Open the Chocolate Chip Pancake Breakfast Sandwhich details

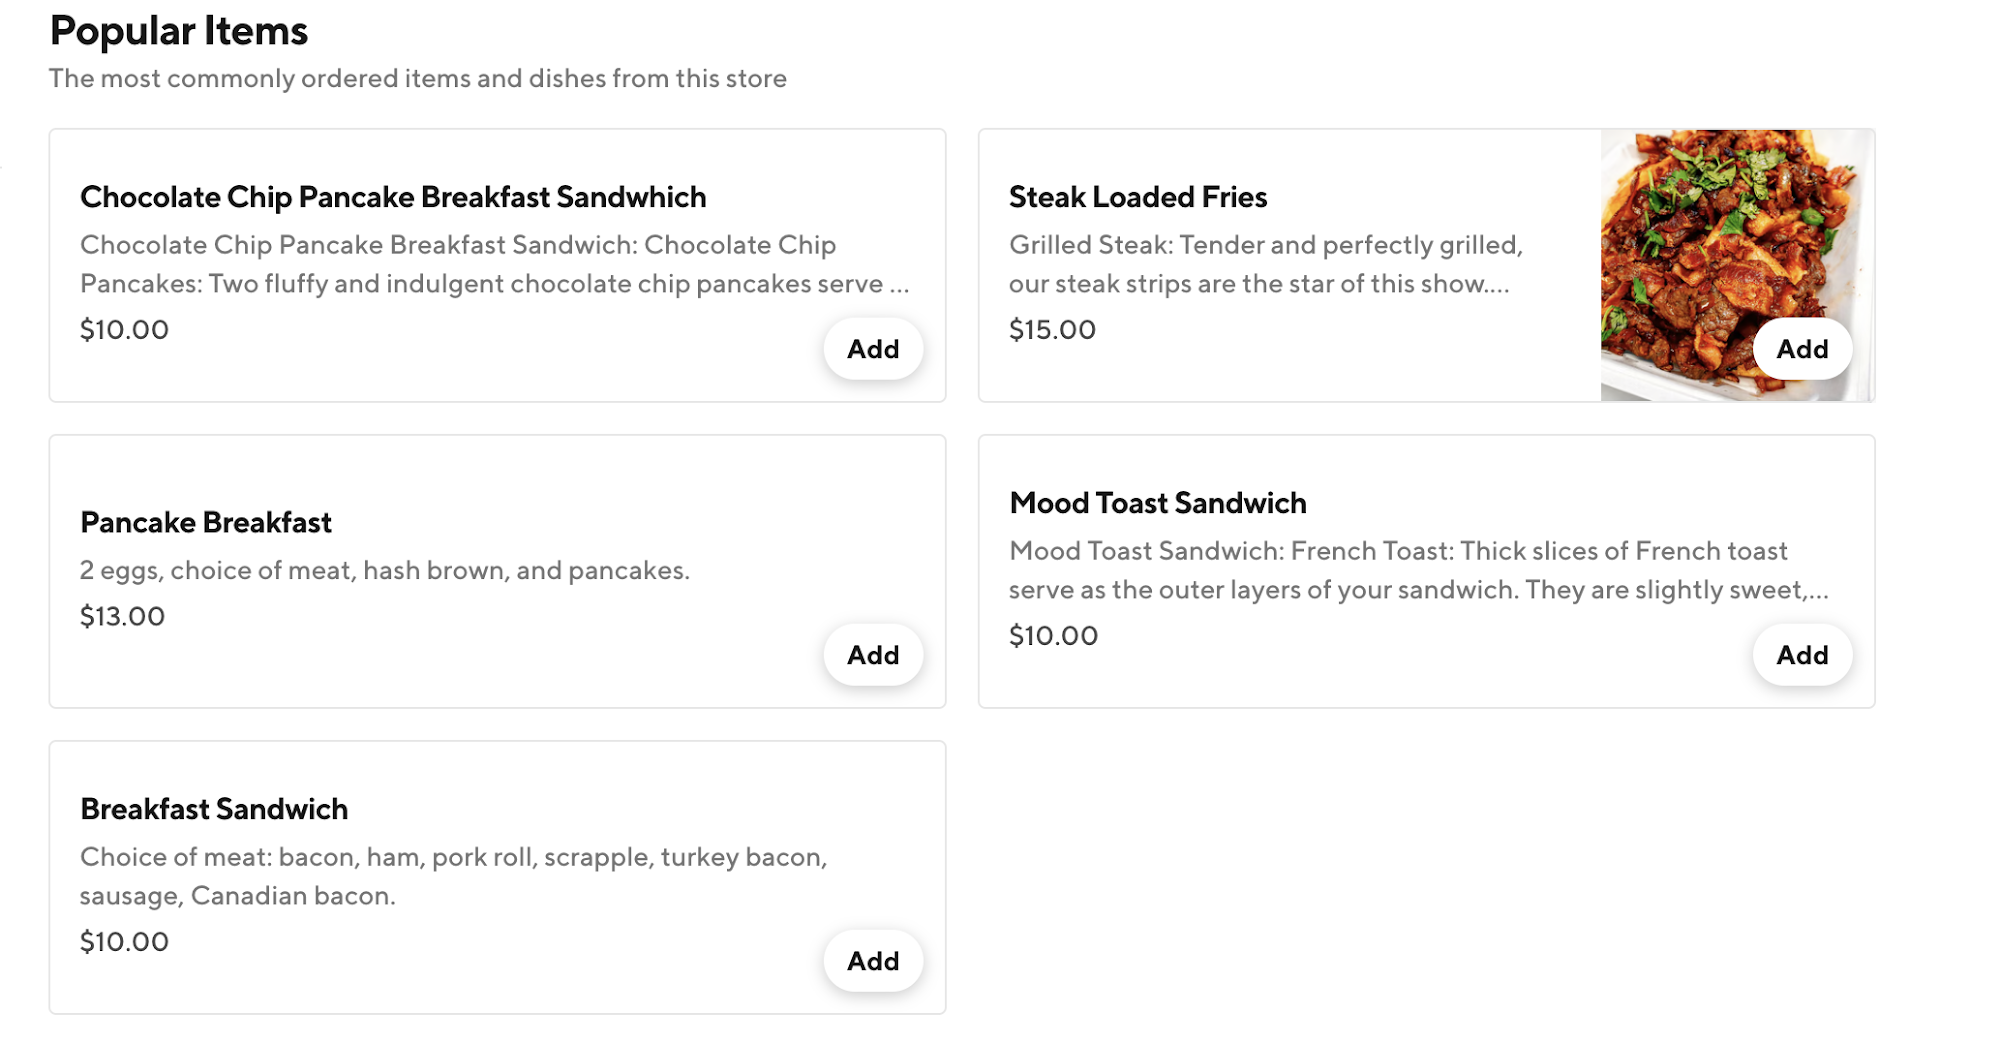coord(393,197)
